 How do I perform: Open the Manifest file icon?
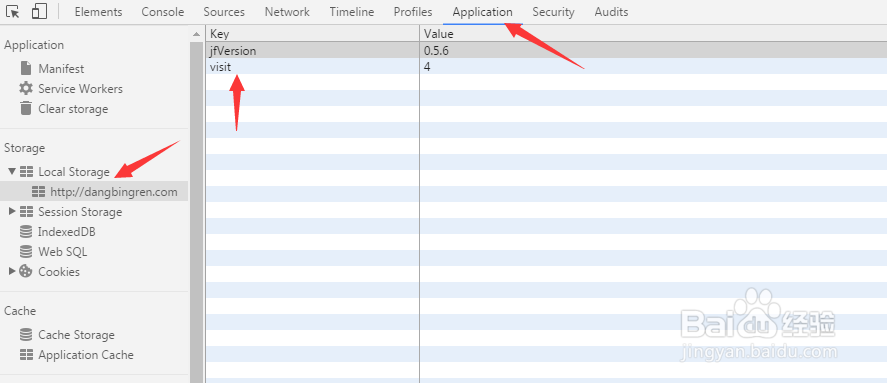click(x=26, y=68)
